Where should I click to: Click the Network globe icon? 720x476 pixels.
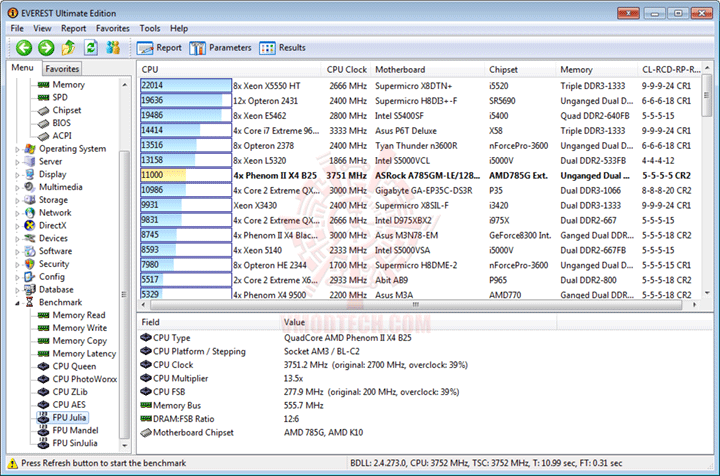coord(30,213)
